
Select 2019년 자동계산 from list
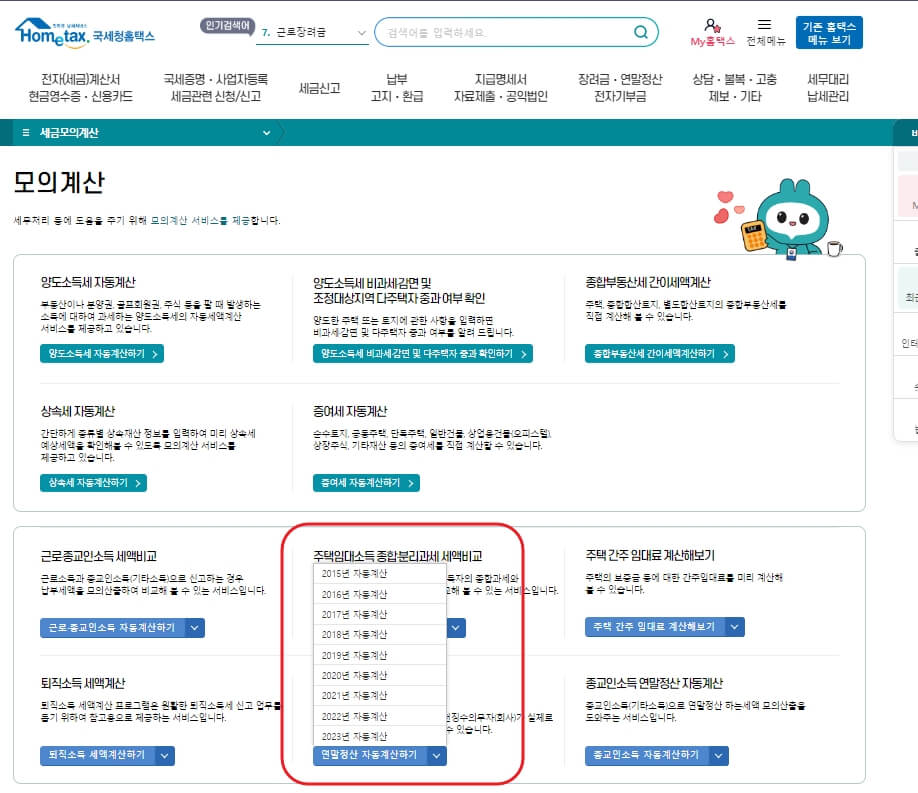(x=380, y=655)
